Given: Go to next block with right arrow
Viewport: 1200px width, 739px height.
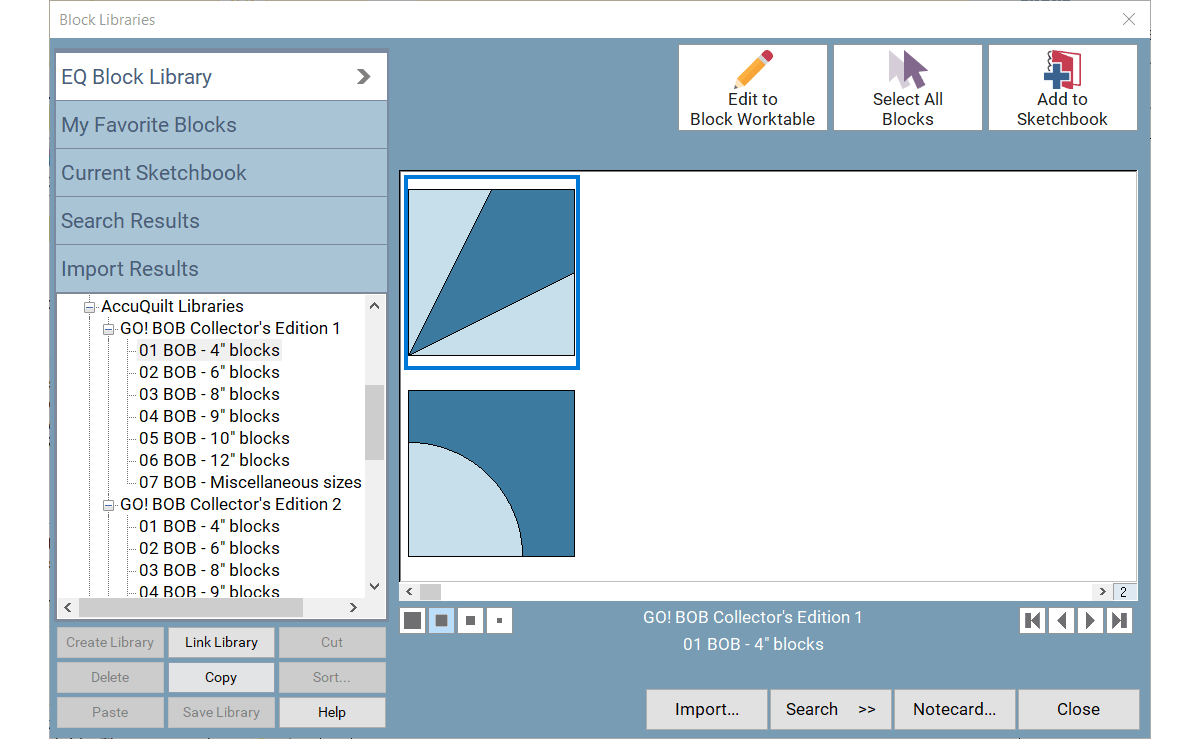Looking at the screenshot, I should pyautogui.click(x=1091, y=621).
